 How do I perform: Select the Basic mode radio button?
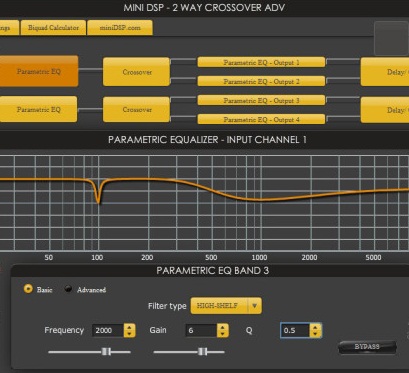pos(28,289)
